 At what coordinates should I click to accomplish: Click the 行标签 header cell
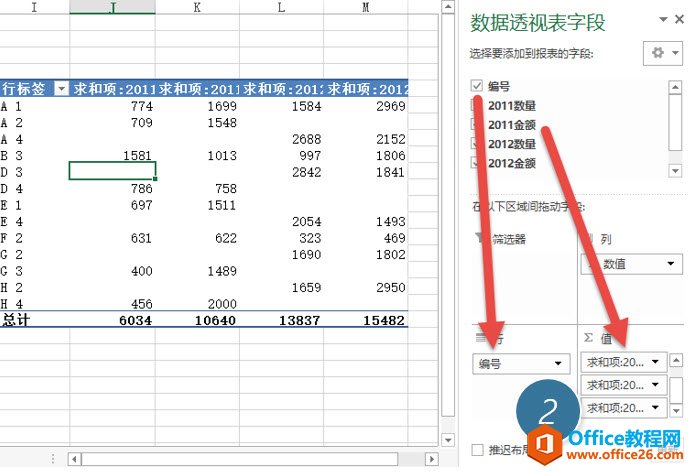click(x=34, y=89)
